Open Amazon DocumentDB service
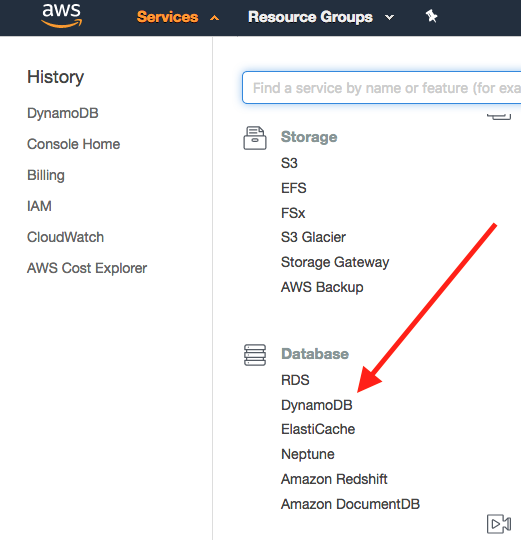Viewport: 521px width, 540px height. [x=350, y=504]
